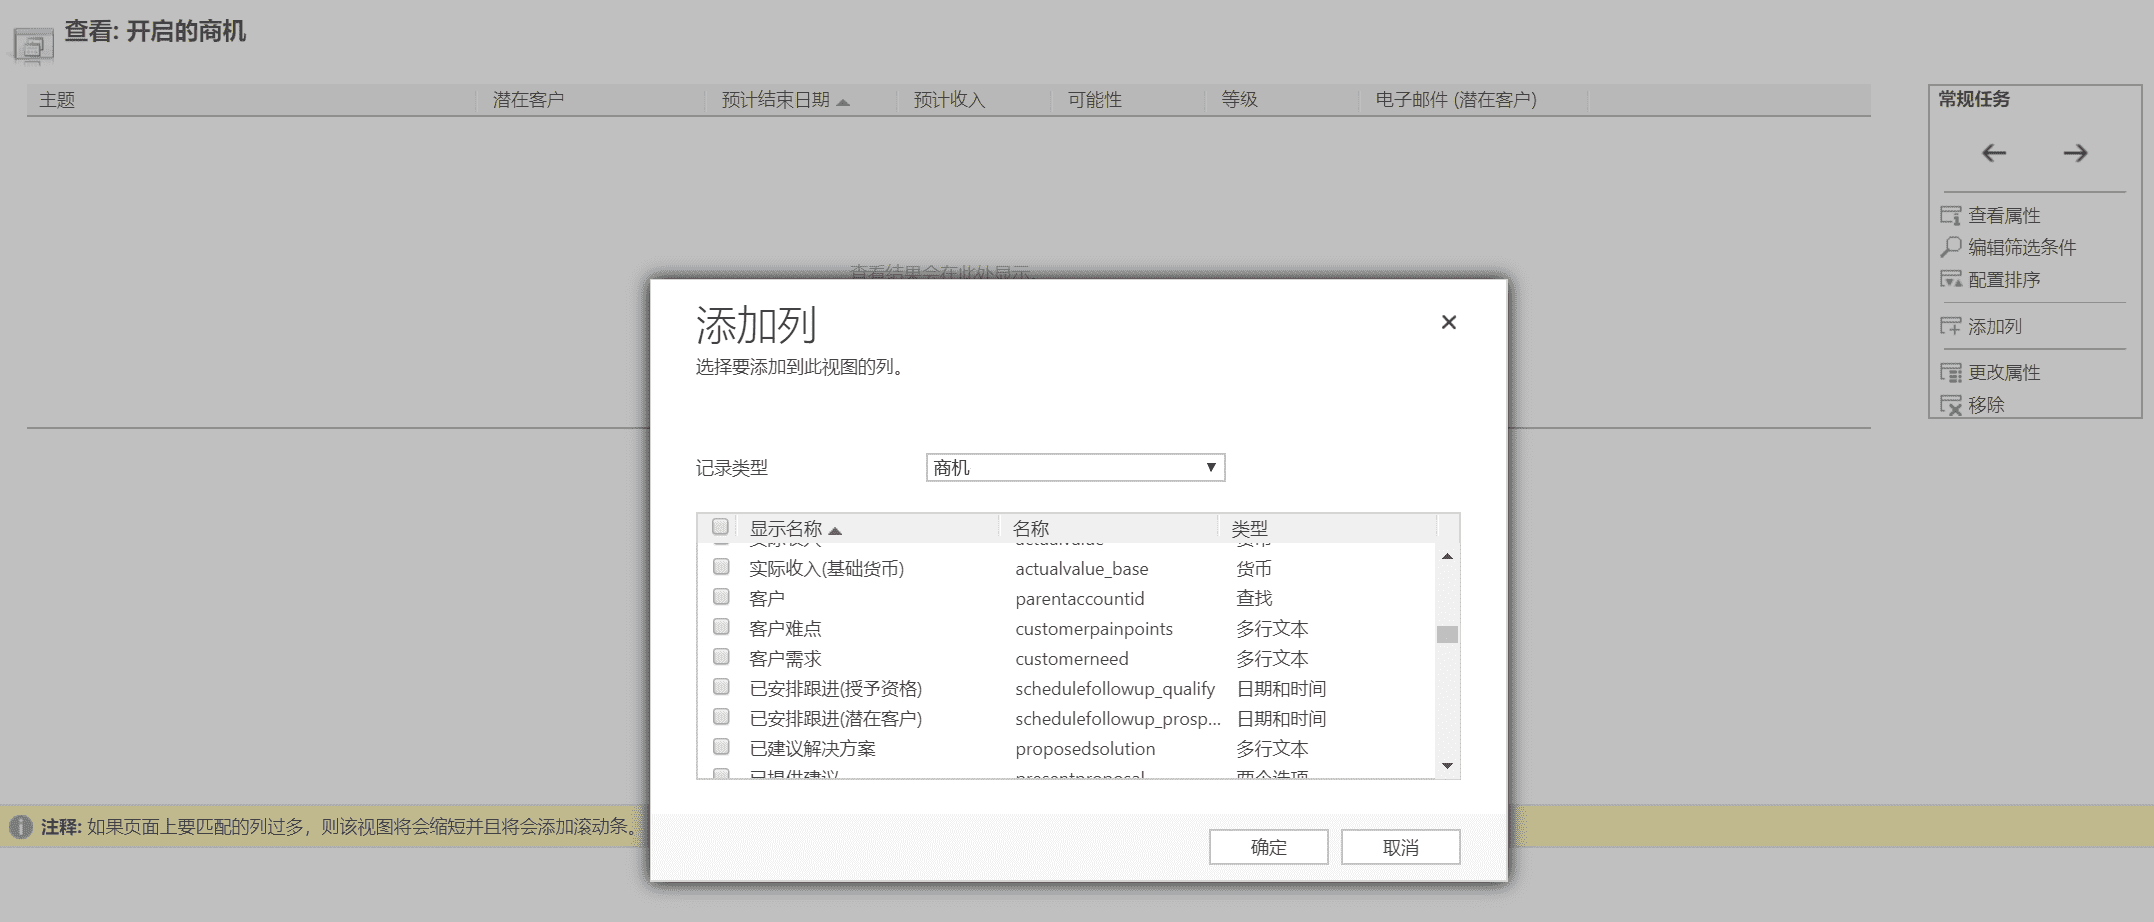Click the right arrow in 常规任务 panel

[2075, 153]
